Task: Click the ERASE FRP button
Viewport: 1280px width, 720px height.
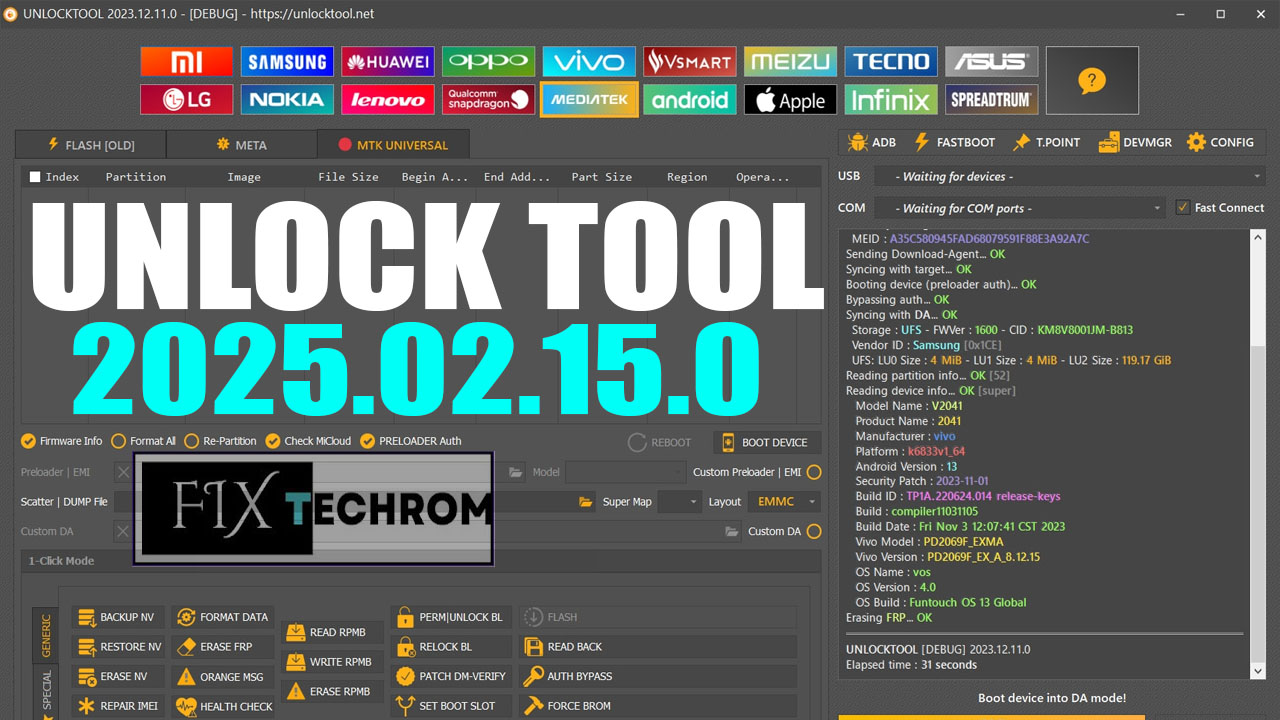Action: pos(224,647)
